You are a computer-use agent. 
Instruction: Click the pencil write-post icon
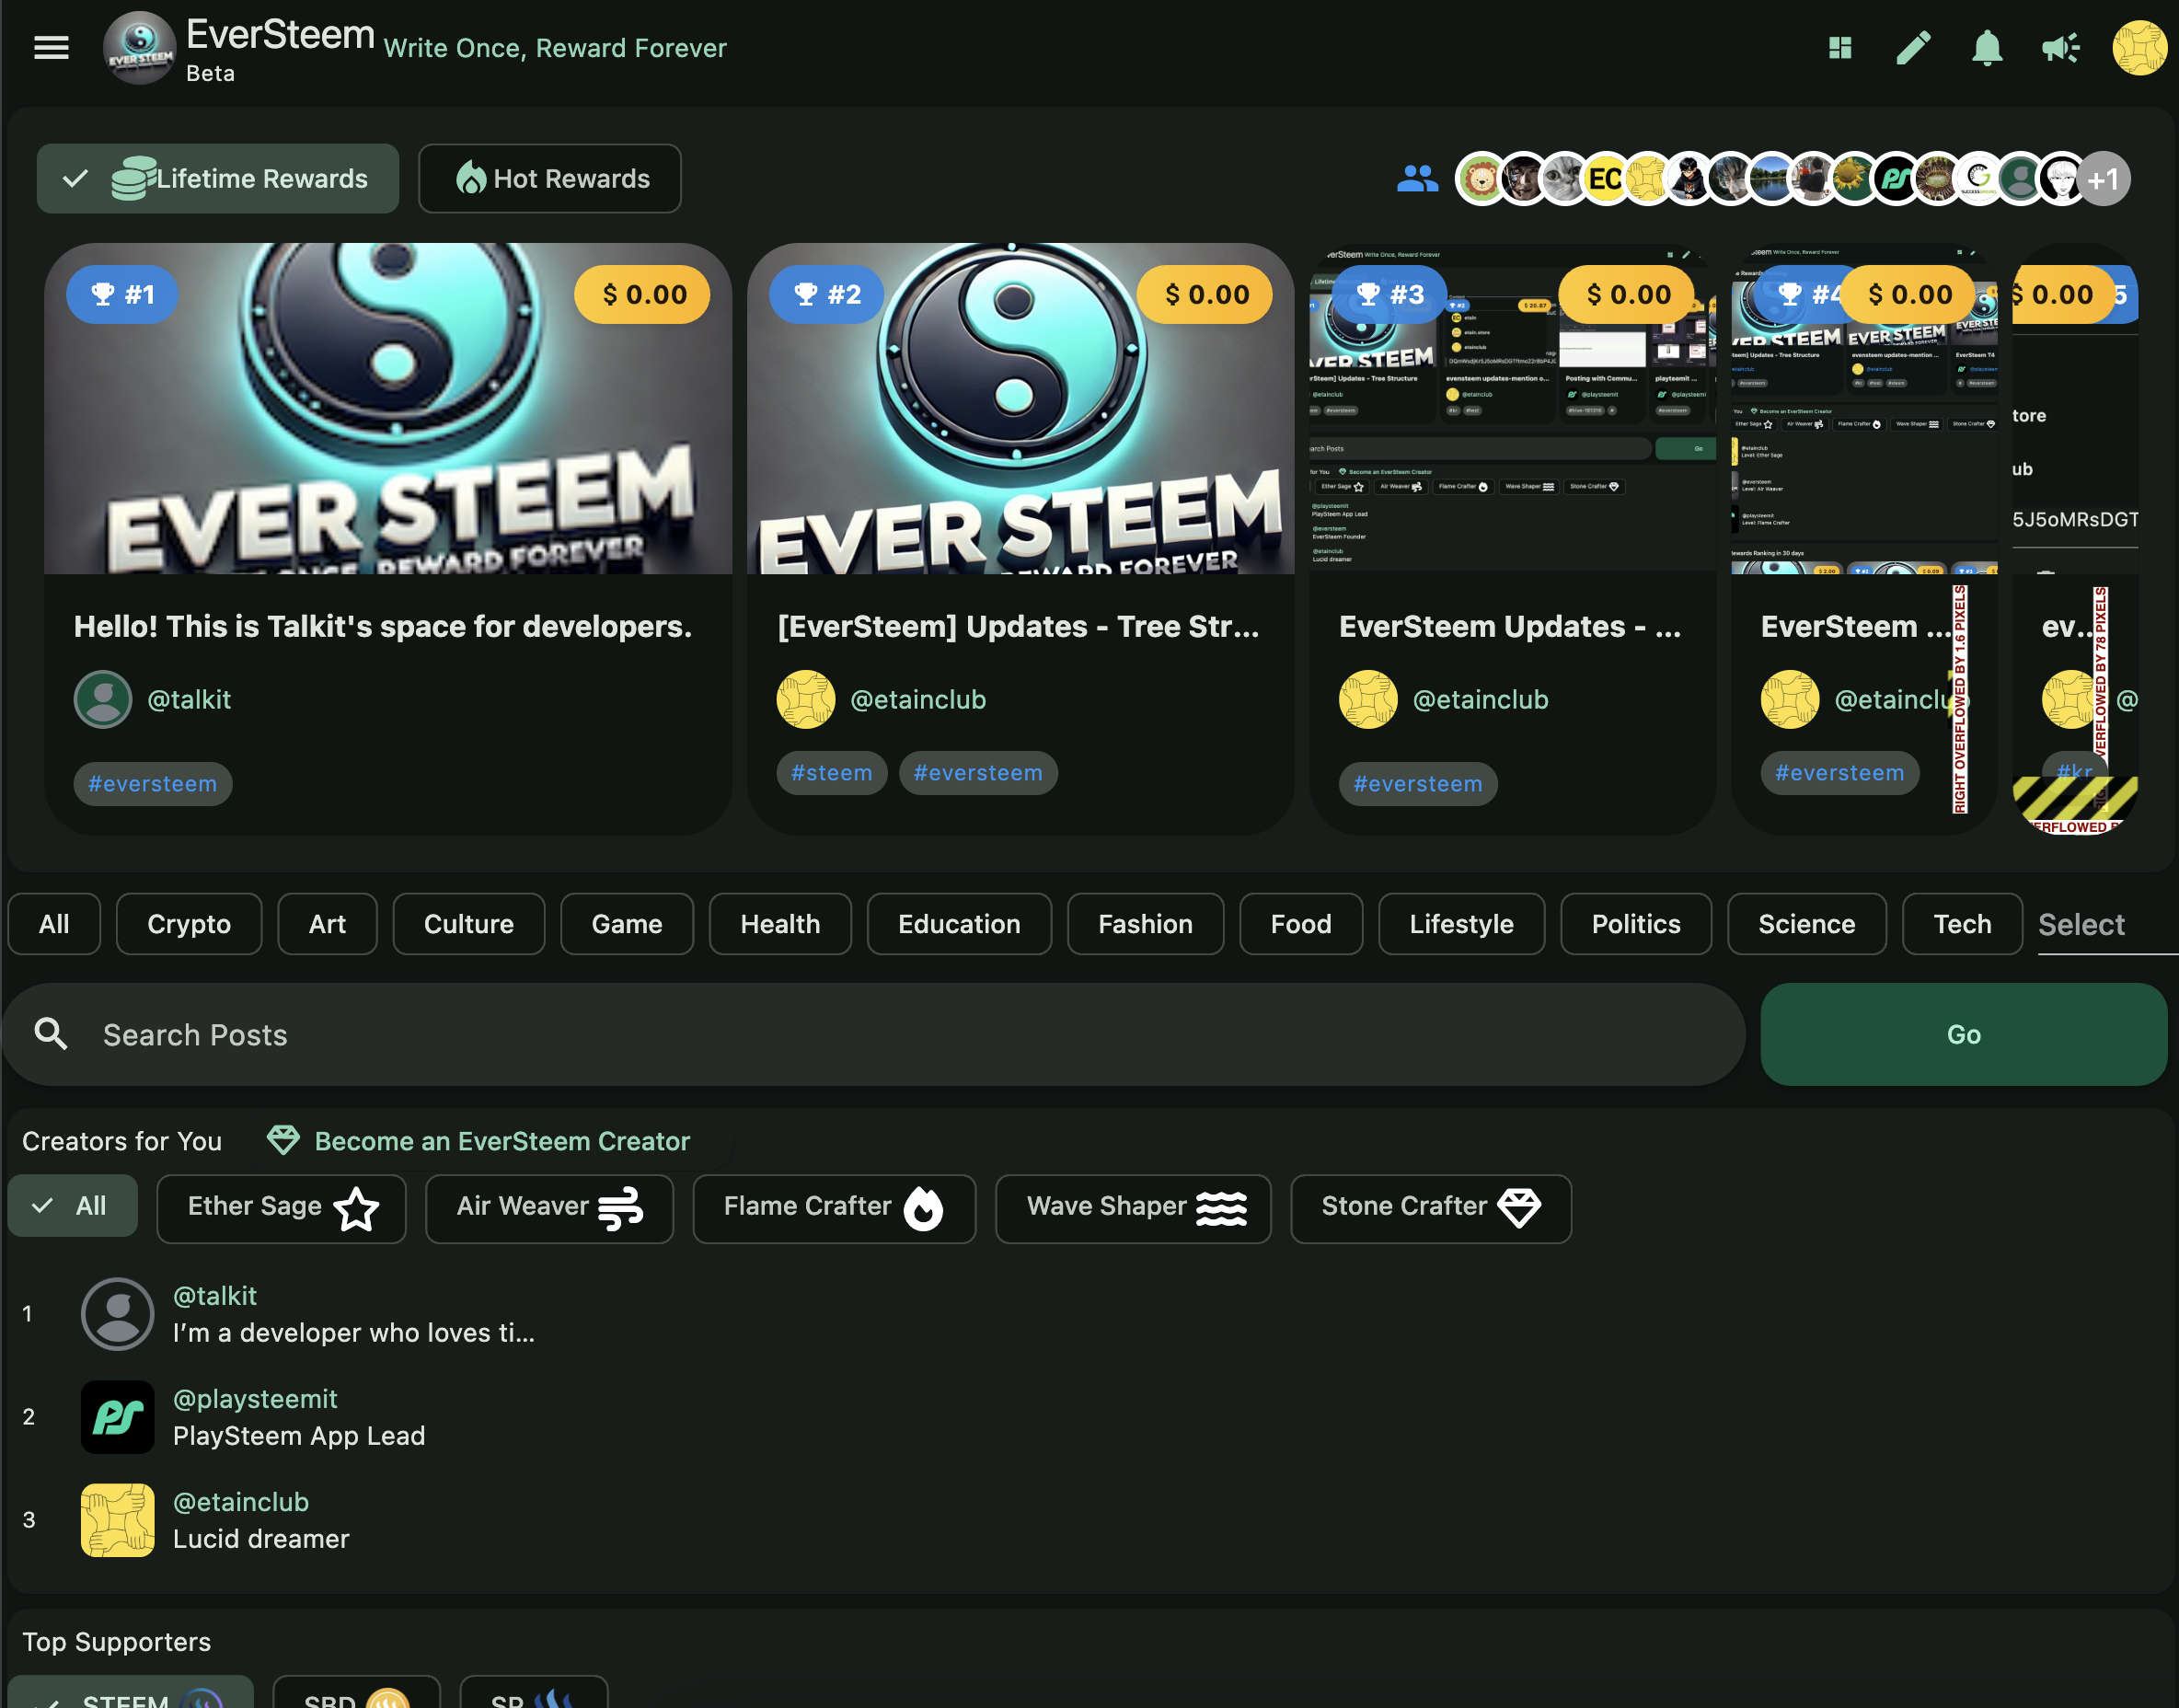(x=1913, y=47)
